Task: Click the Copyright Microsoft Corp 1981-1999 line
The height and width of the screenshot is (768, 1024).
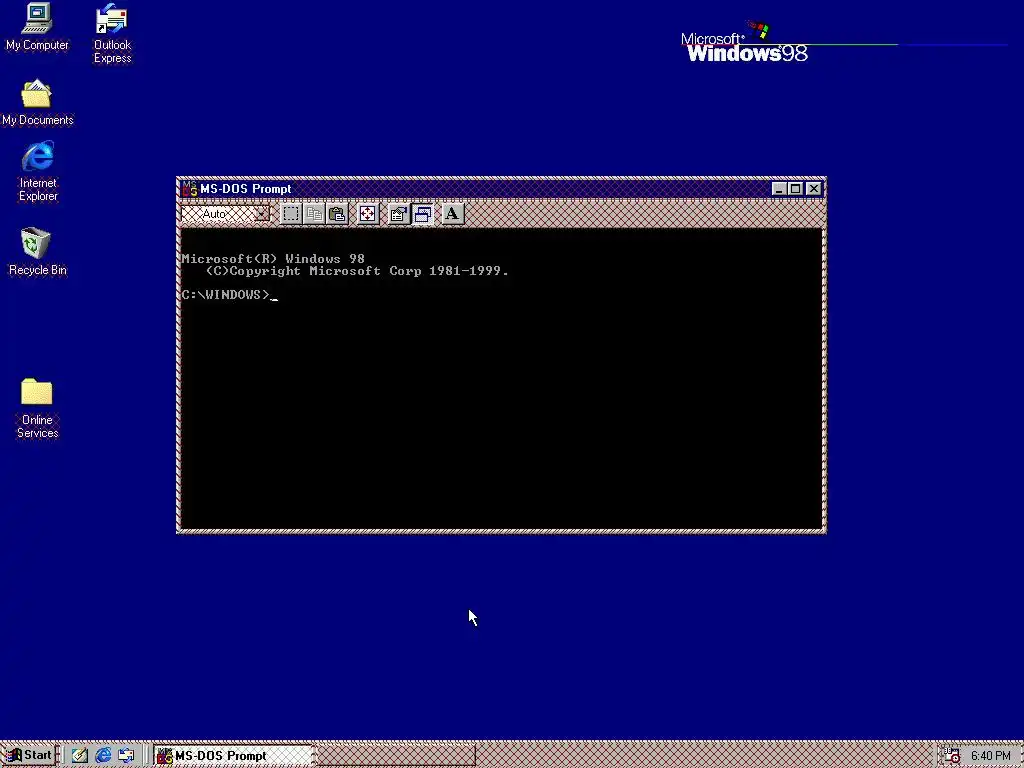Action: [357, 271]
